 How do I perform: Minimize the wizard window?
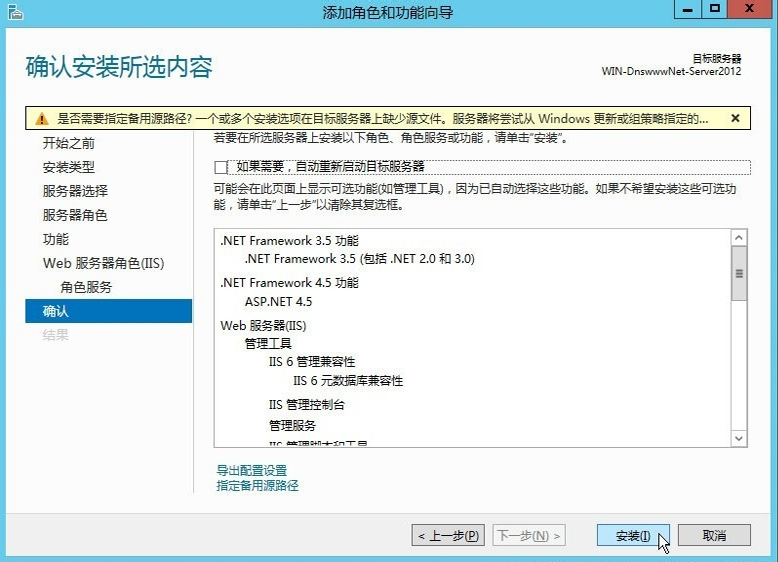[687, 9]
